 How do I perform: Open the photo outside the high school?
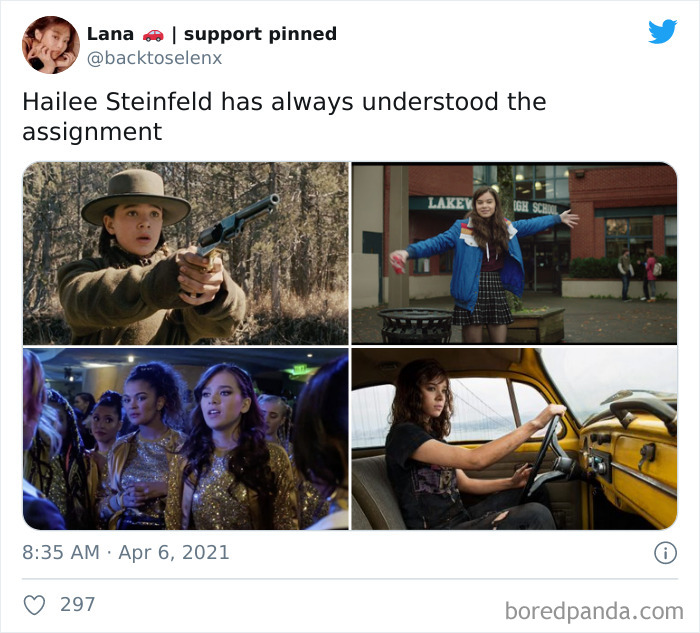click(x=514, y=253)
